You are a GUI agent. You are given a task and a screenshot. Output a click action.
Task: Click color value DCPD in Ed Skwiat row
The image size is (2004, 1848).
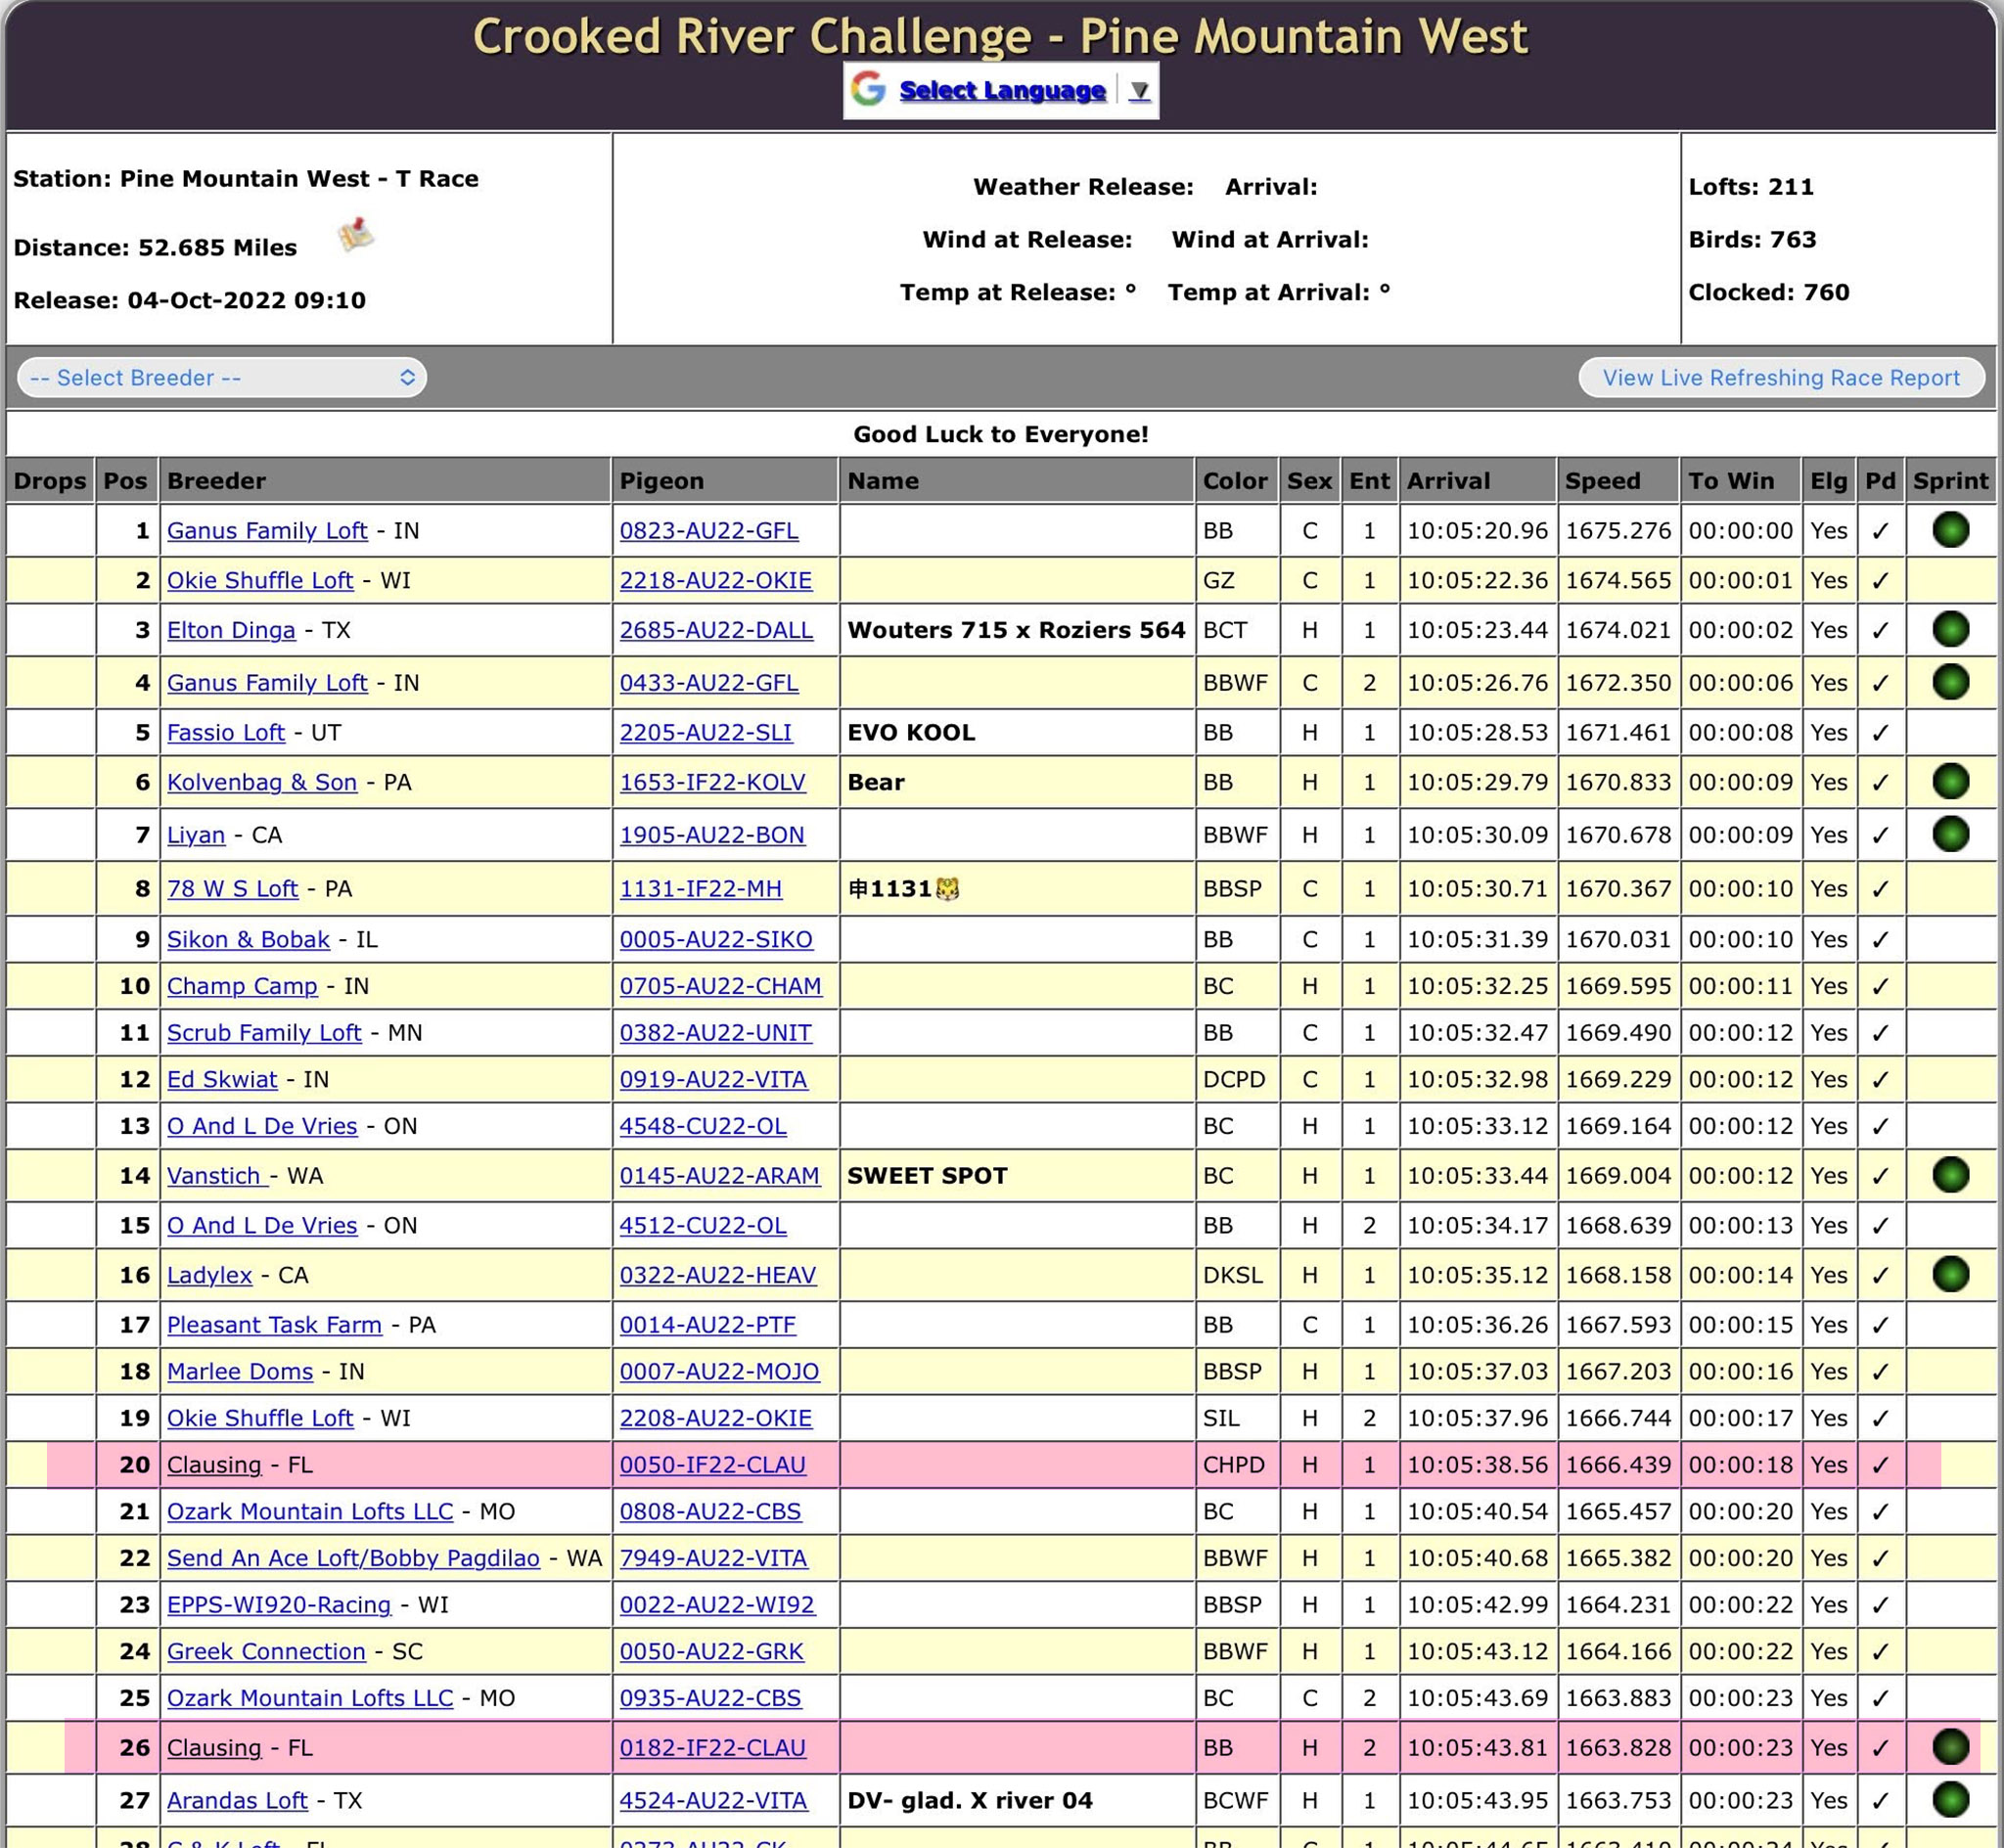(x=1234, y=1080)
